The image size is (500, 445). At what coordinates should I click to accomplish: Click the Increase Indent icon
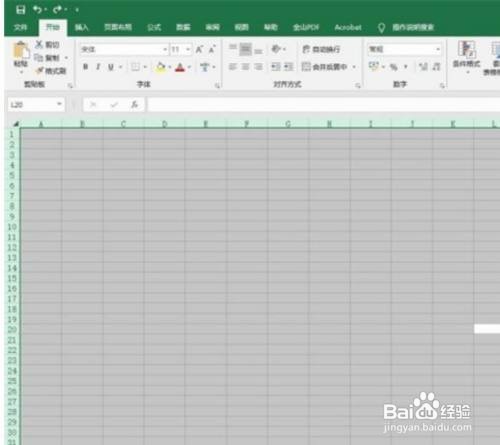pos(289,67)
